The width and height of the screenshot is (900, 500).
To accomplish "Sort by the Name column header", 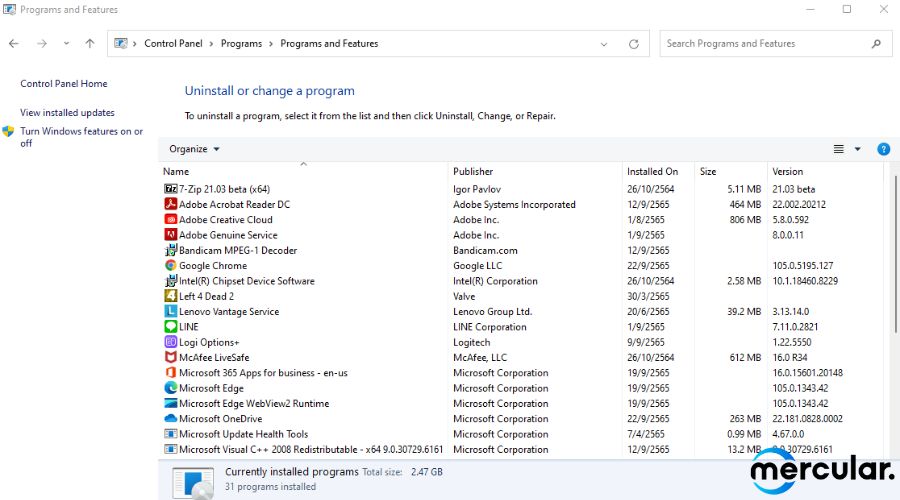I will (x=303, y=171).
